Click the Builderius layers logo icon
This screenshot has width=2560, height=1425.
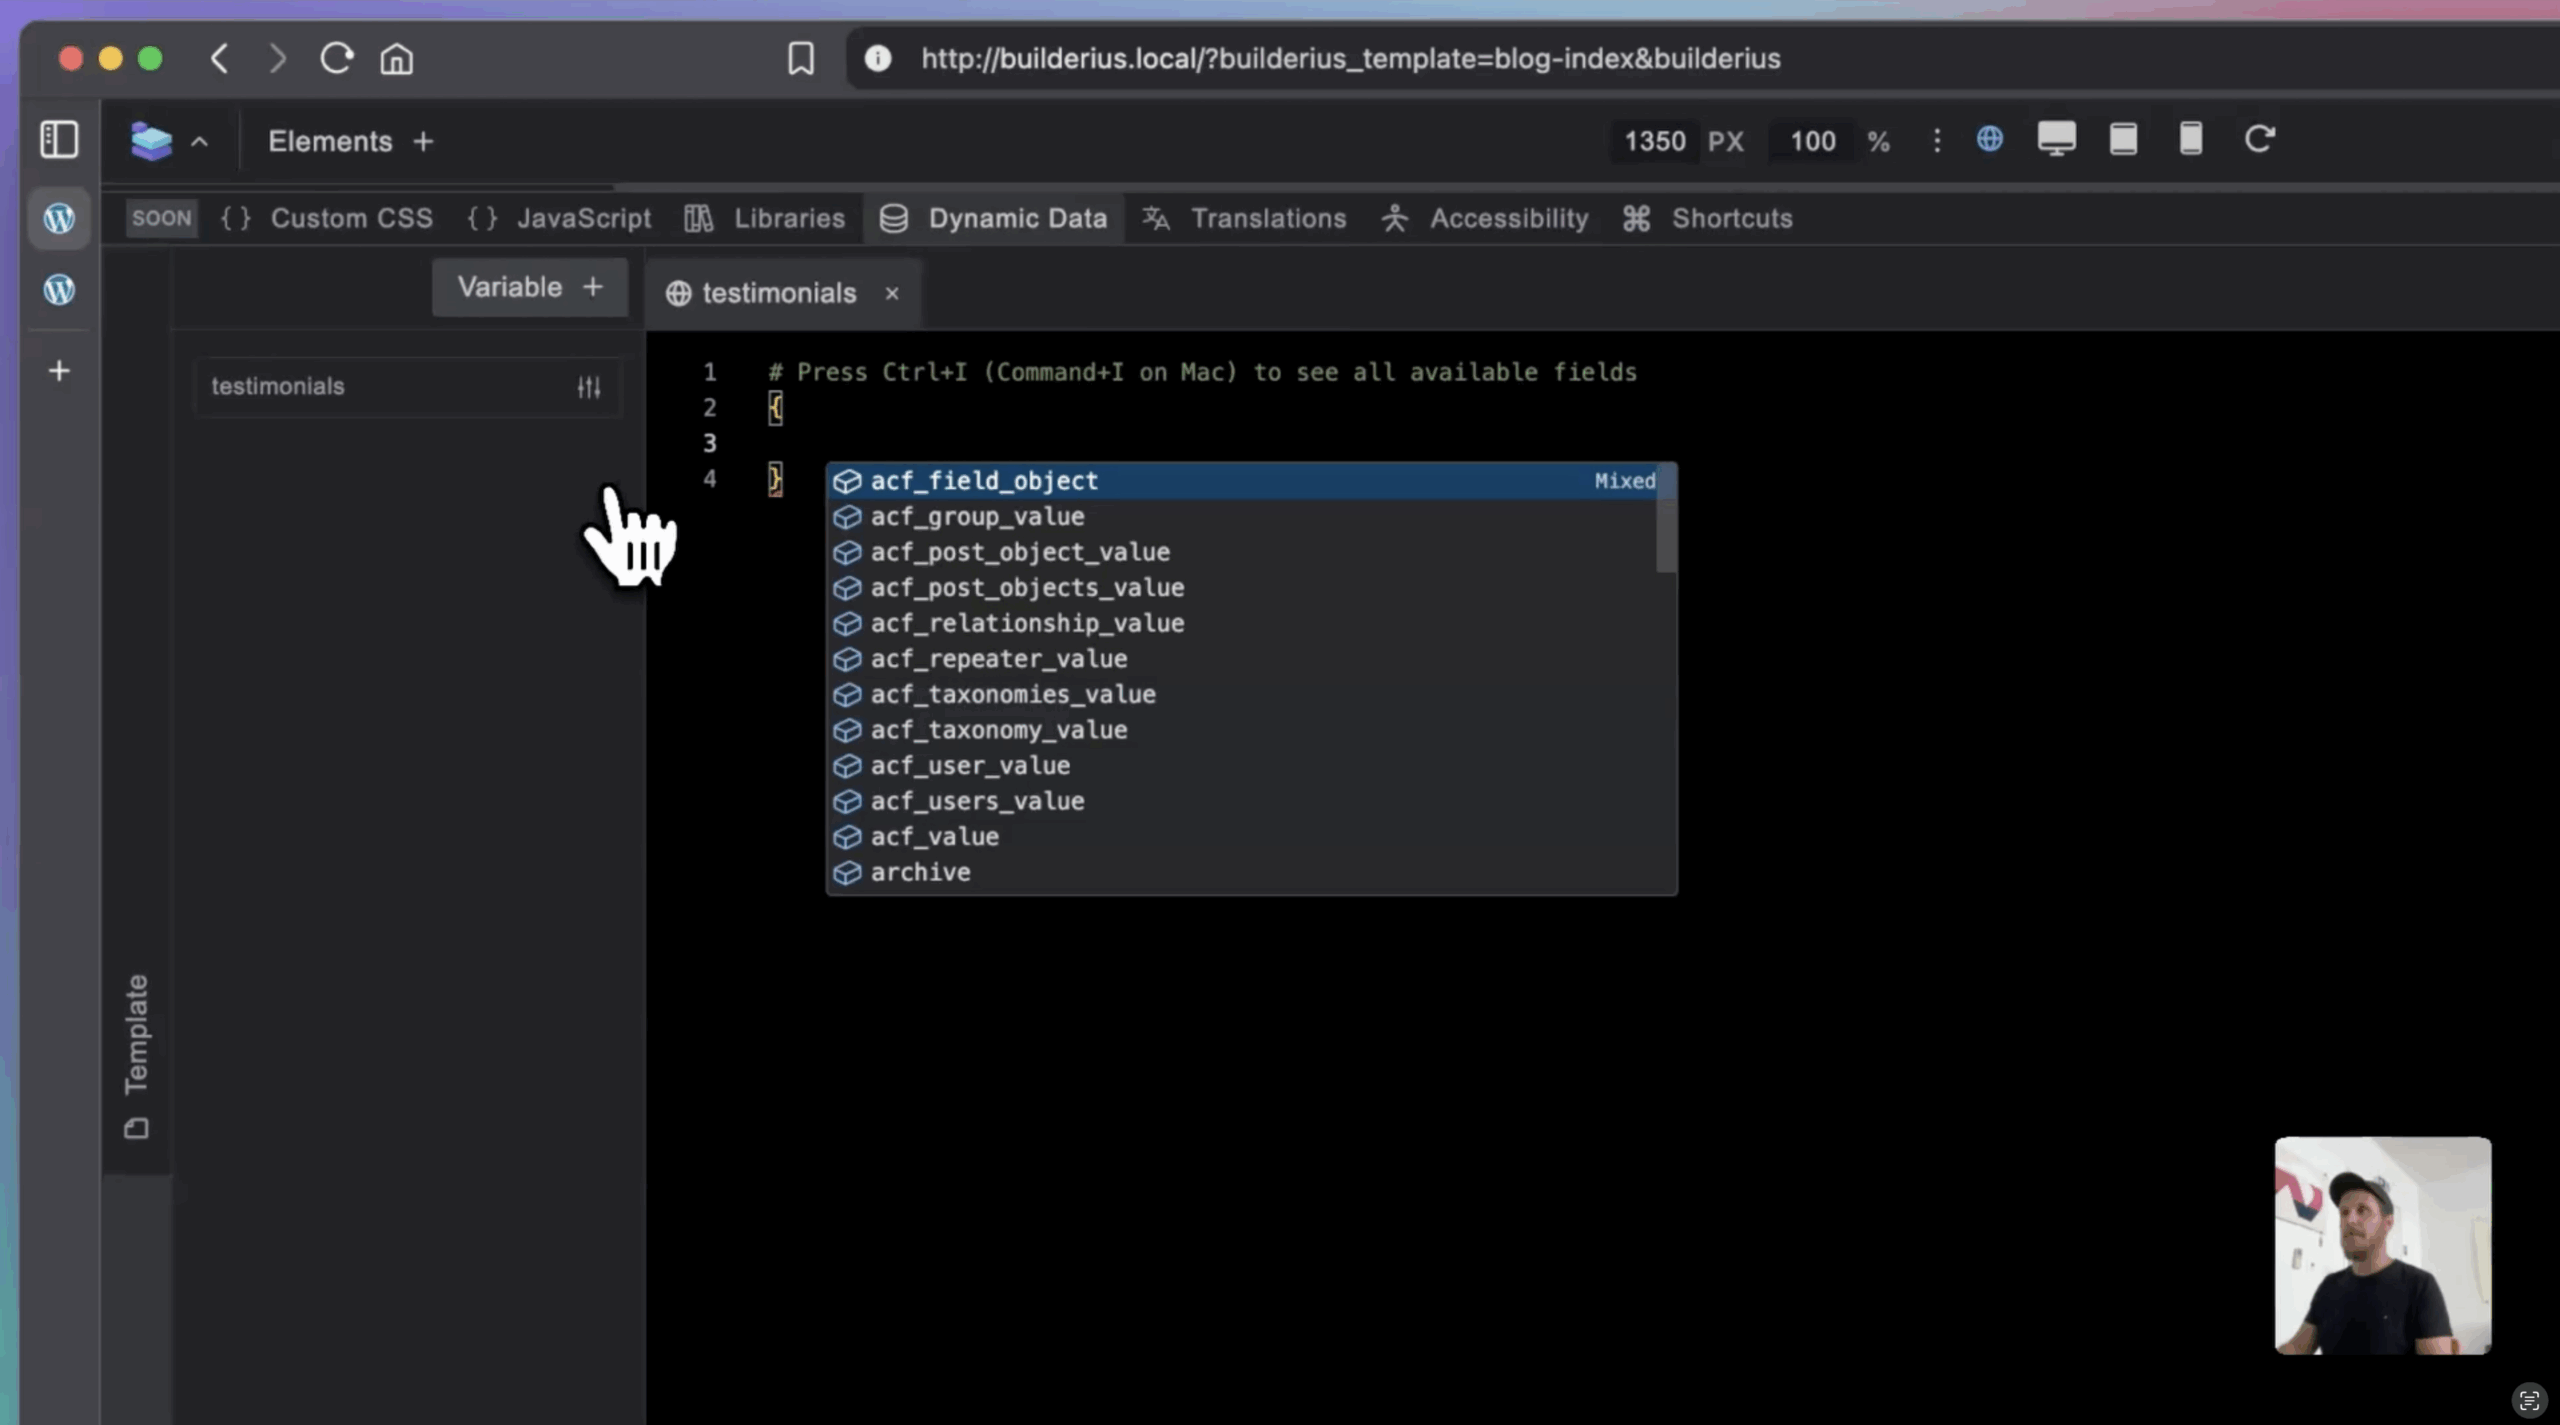tap(151, 141)
